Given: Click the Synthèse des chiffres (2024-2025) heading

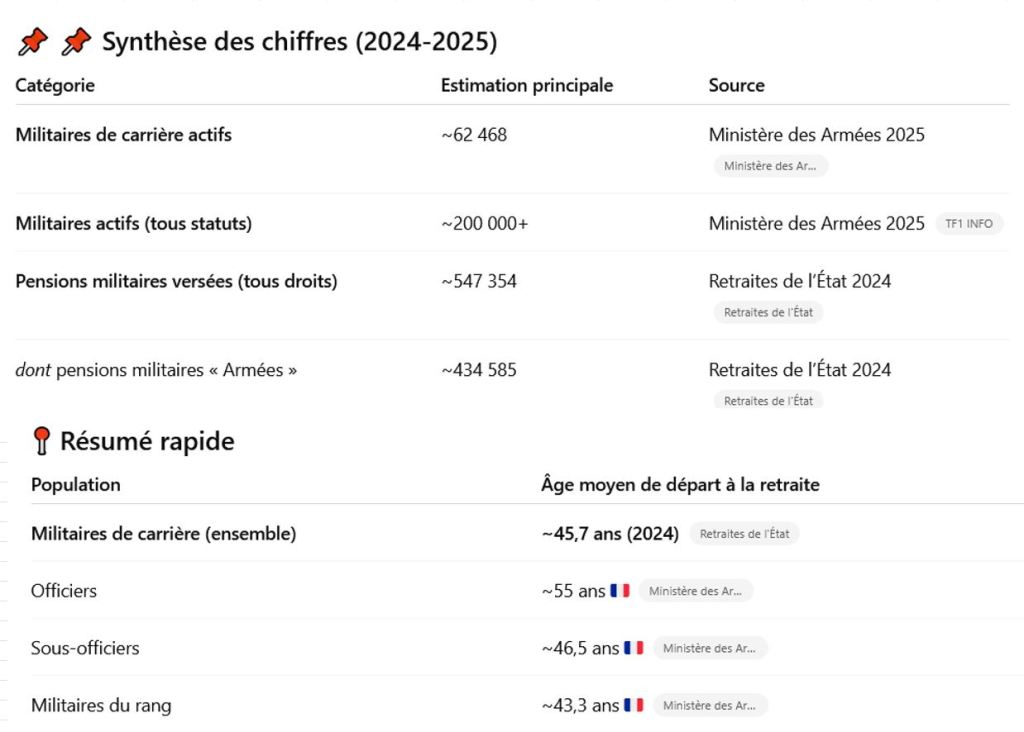Looking at the screenshot, I should (299, 42).
